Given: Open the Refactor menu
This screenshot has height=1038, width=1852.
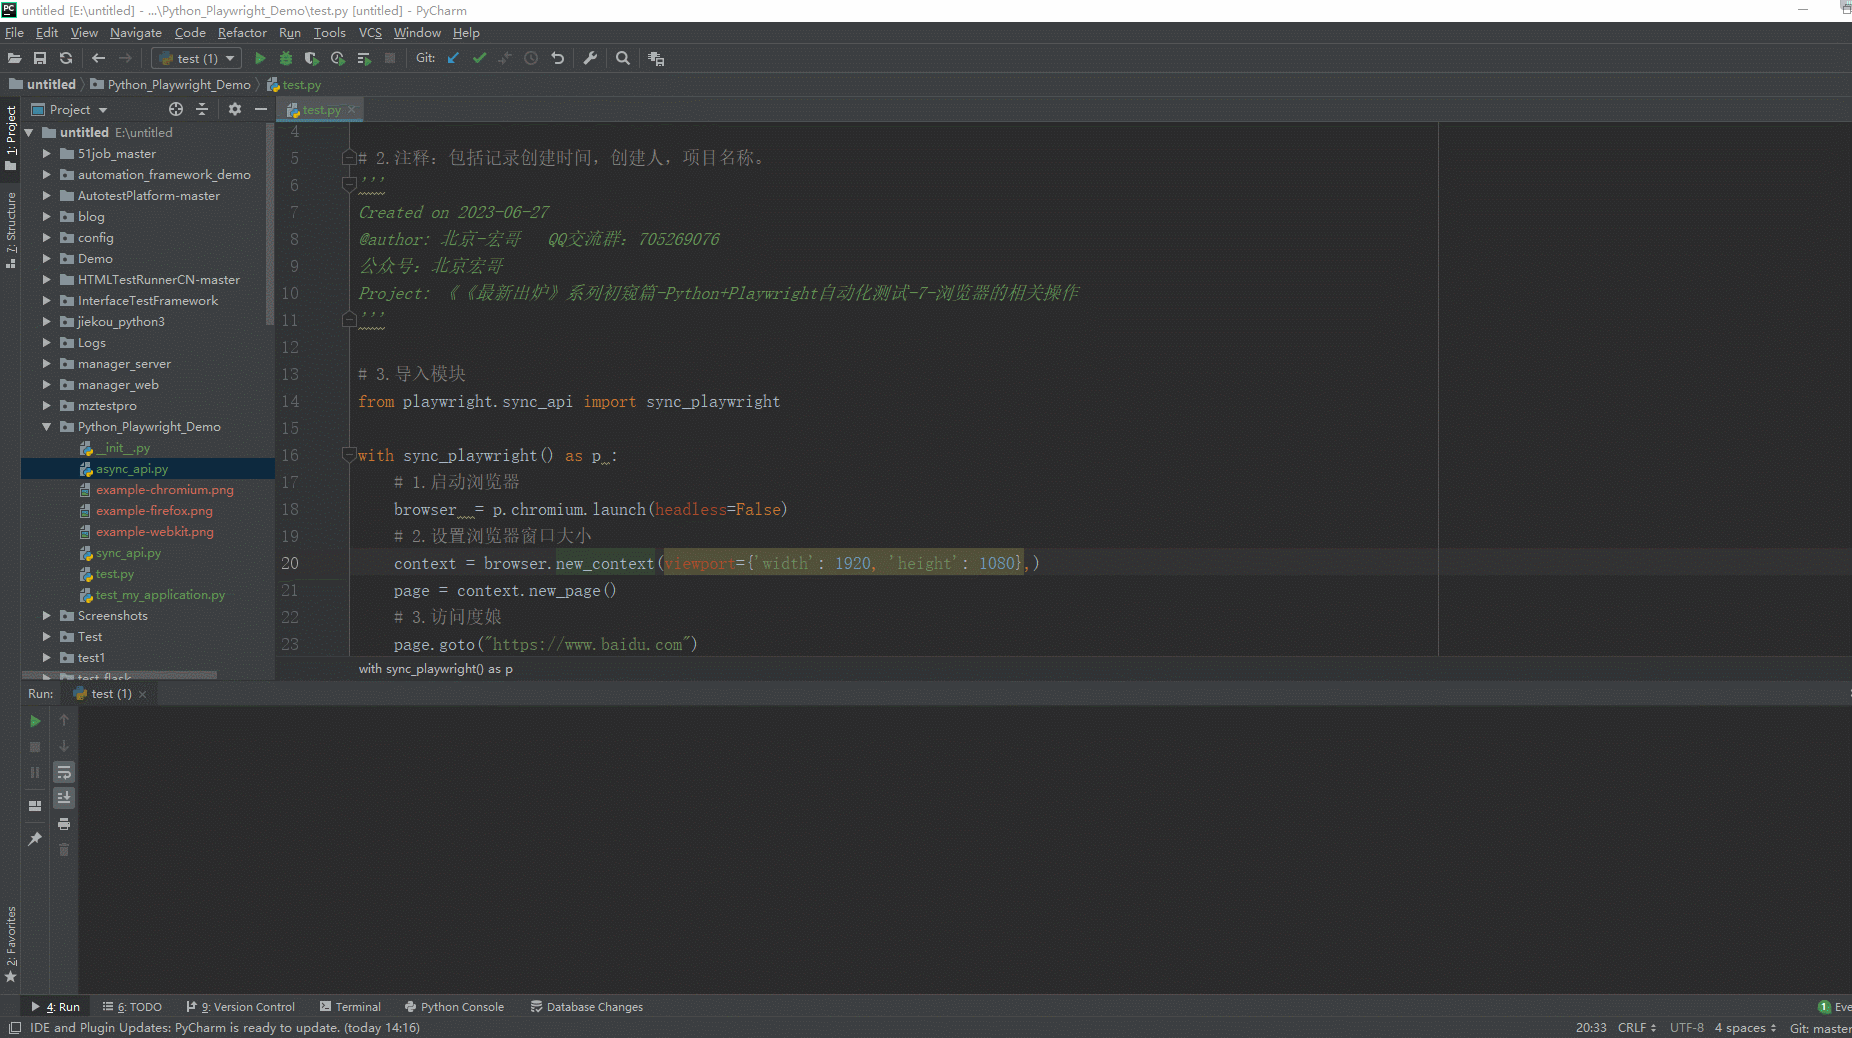Looking at the screenshot, I should tap(242, 33).
